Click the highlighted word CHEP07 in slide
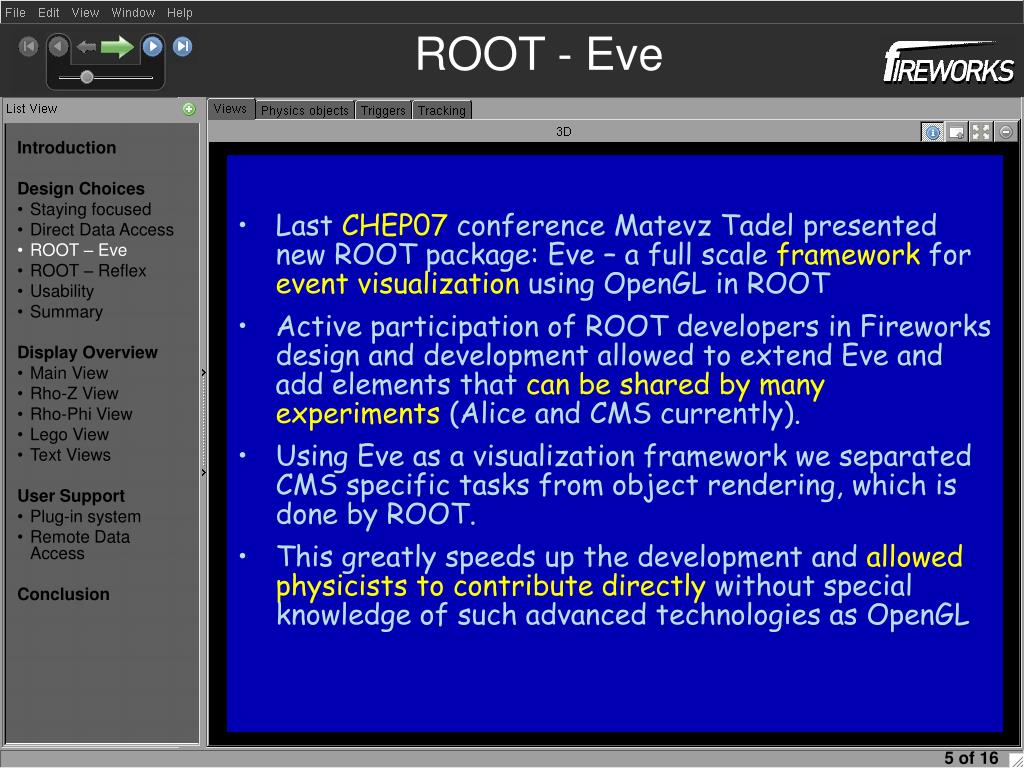This screenshot has width=1024, height=768. tap(394, 225)
